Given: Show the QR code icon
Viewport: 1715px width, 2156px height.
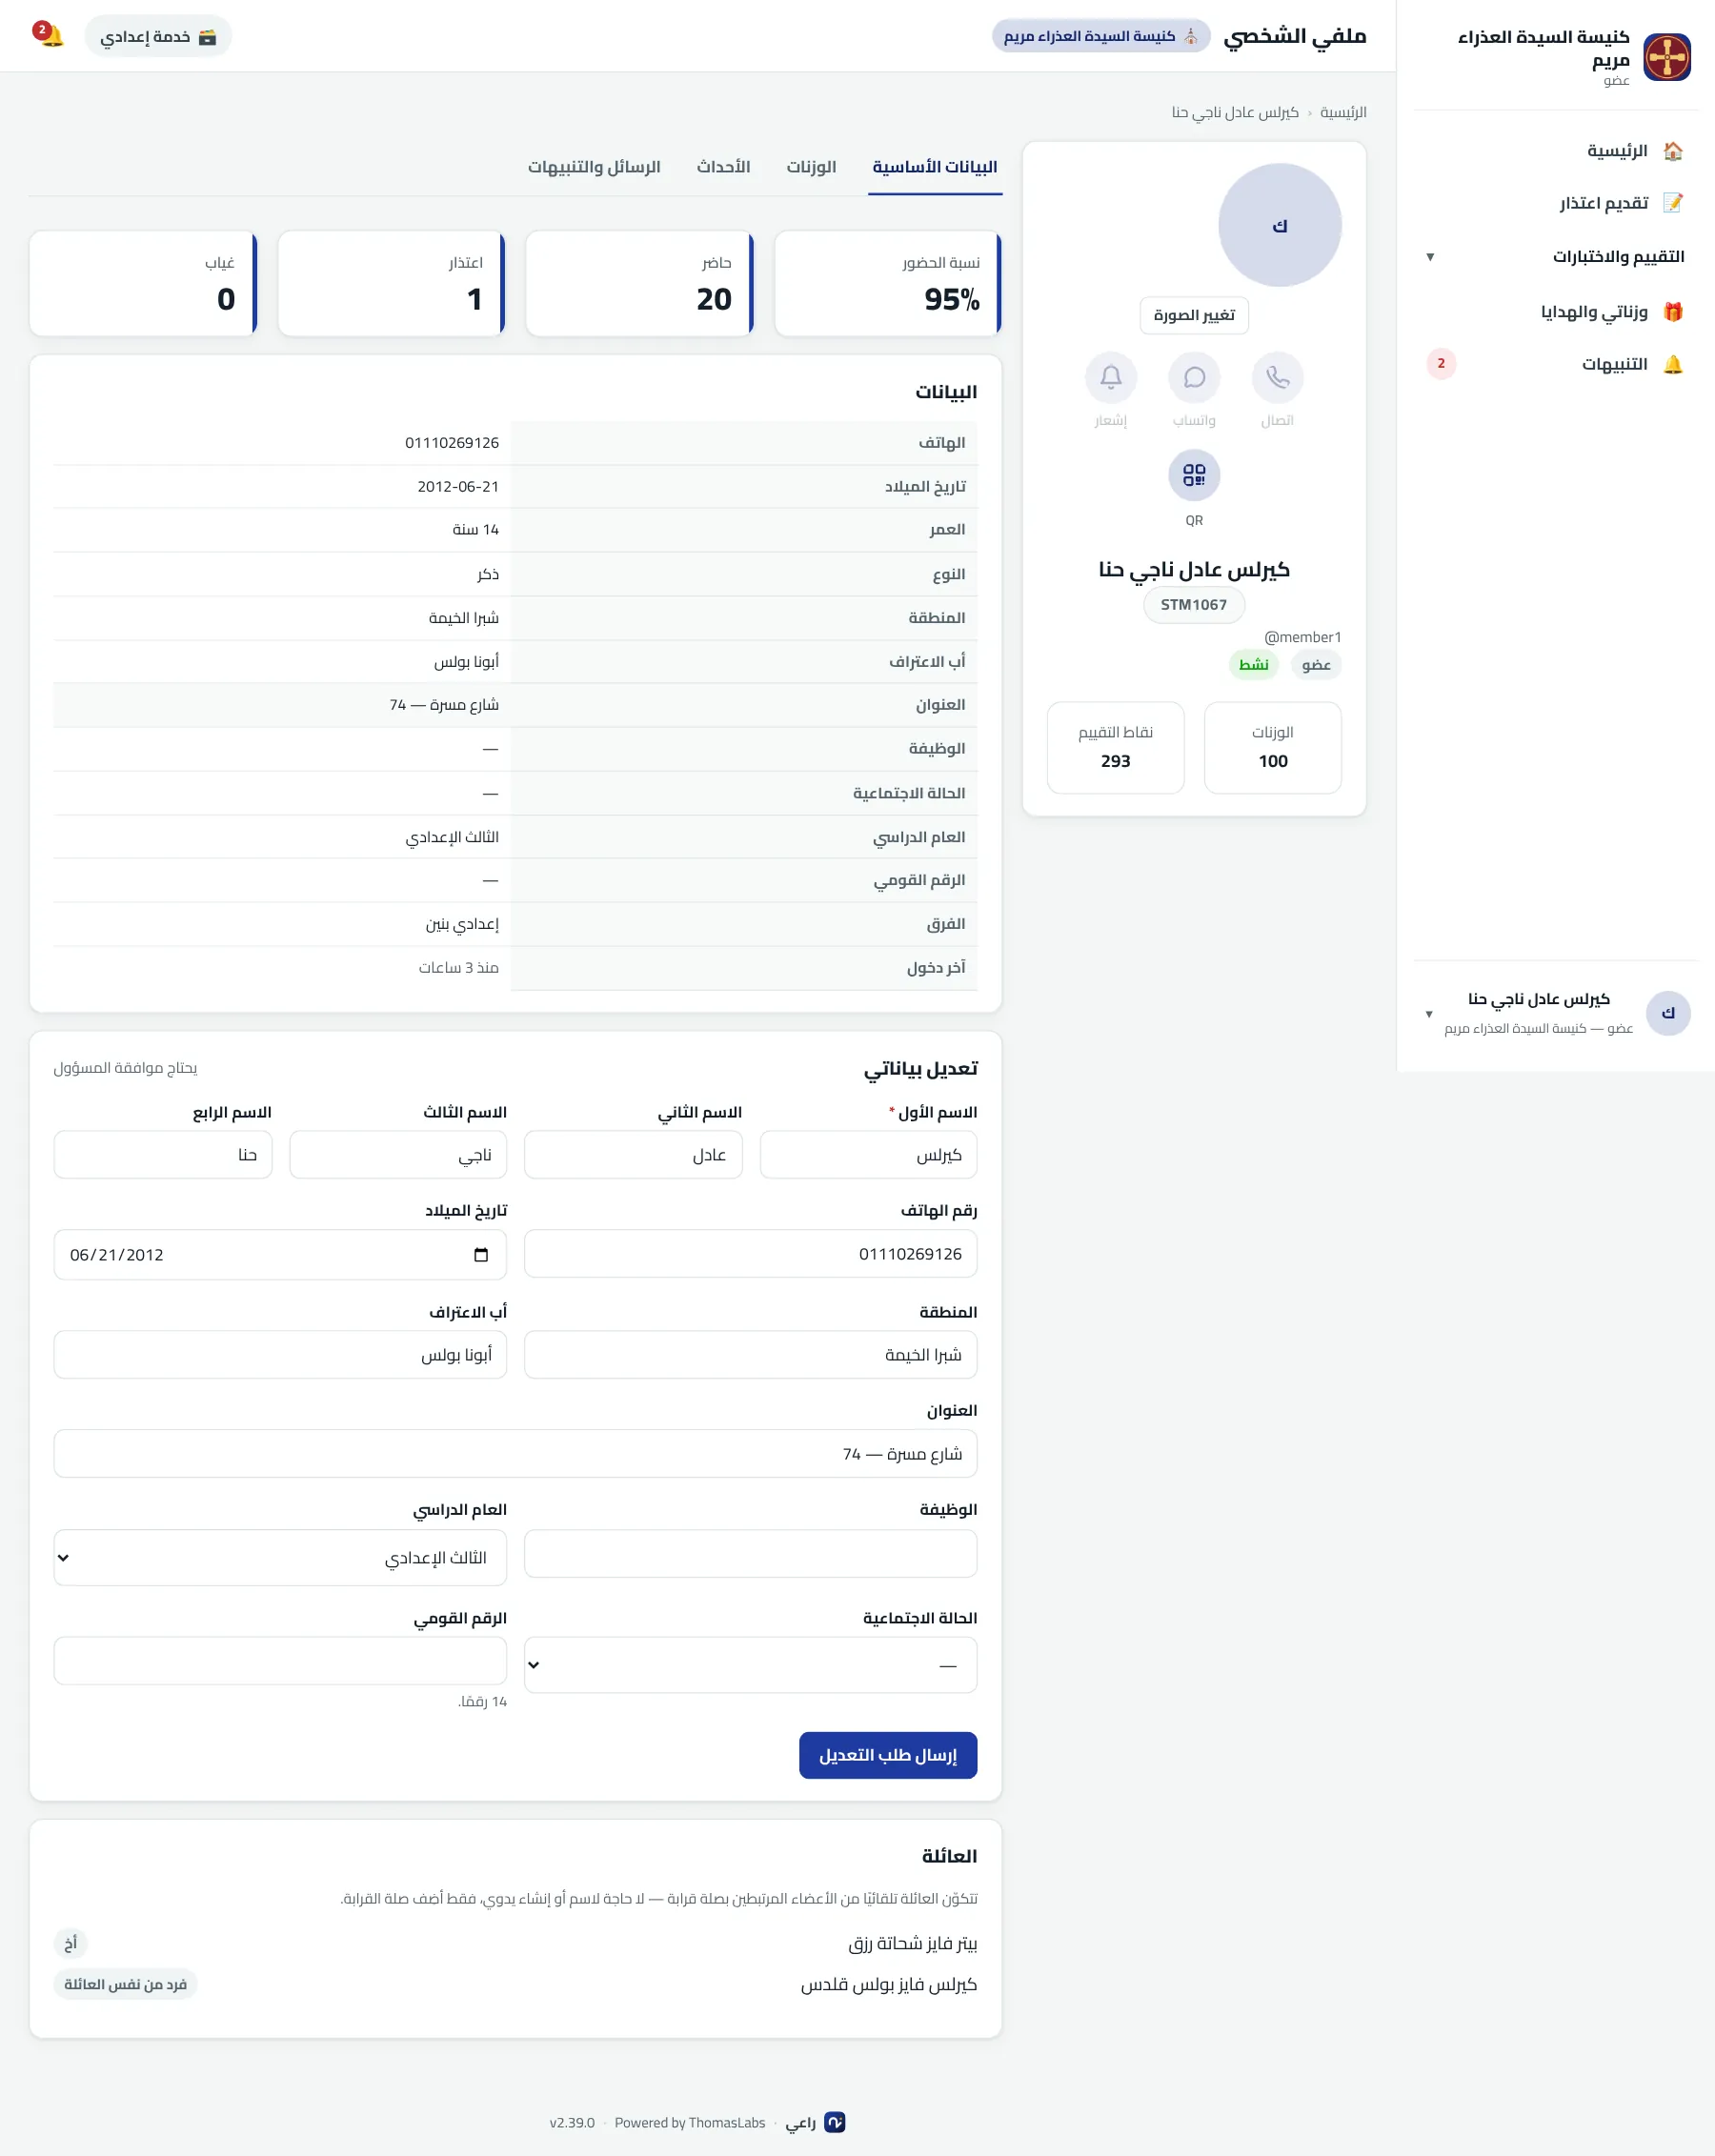Looking at the screenshot, I should pyautogui.click(x=1194, y=475).
